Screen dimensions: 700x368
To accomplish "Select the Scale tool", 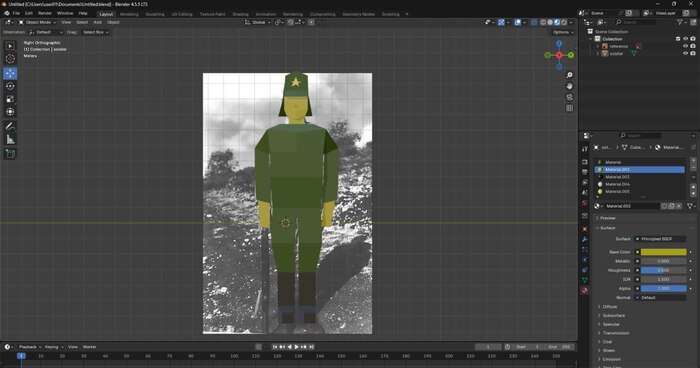I will (x=10, y=99).
